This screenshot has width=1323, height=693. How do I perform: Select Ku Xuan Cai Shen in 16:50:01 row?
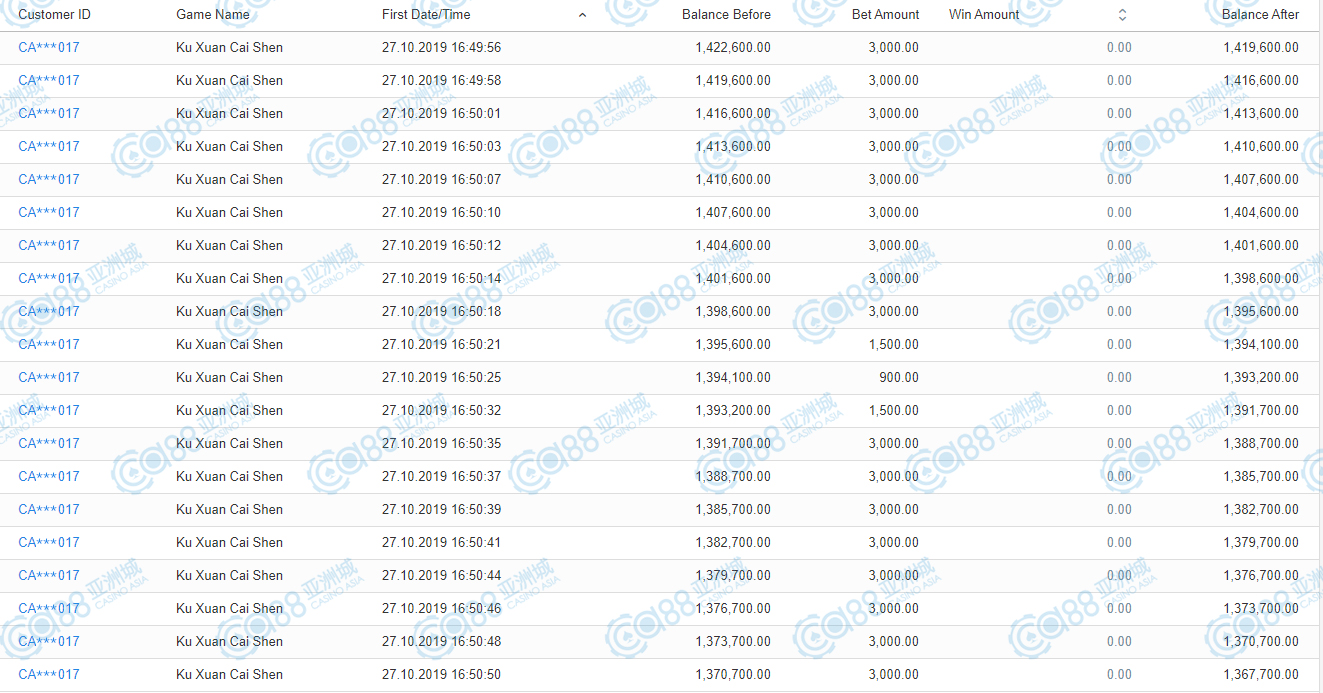click(x=229, y=114)
